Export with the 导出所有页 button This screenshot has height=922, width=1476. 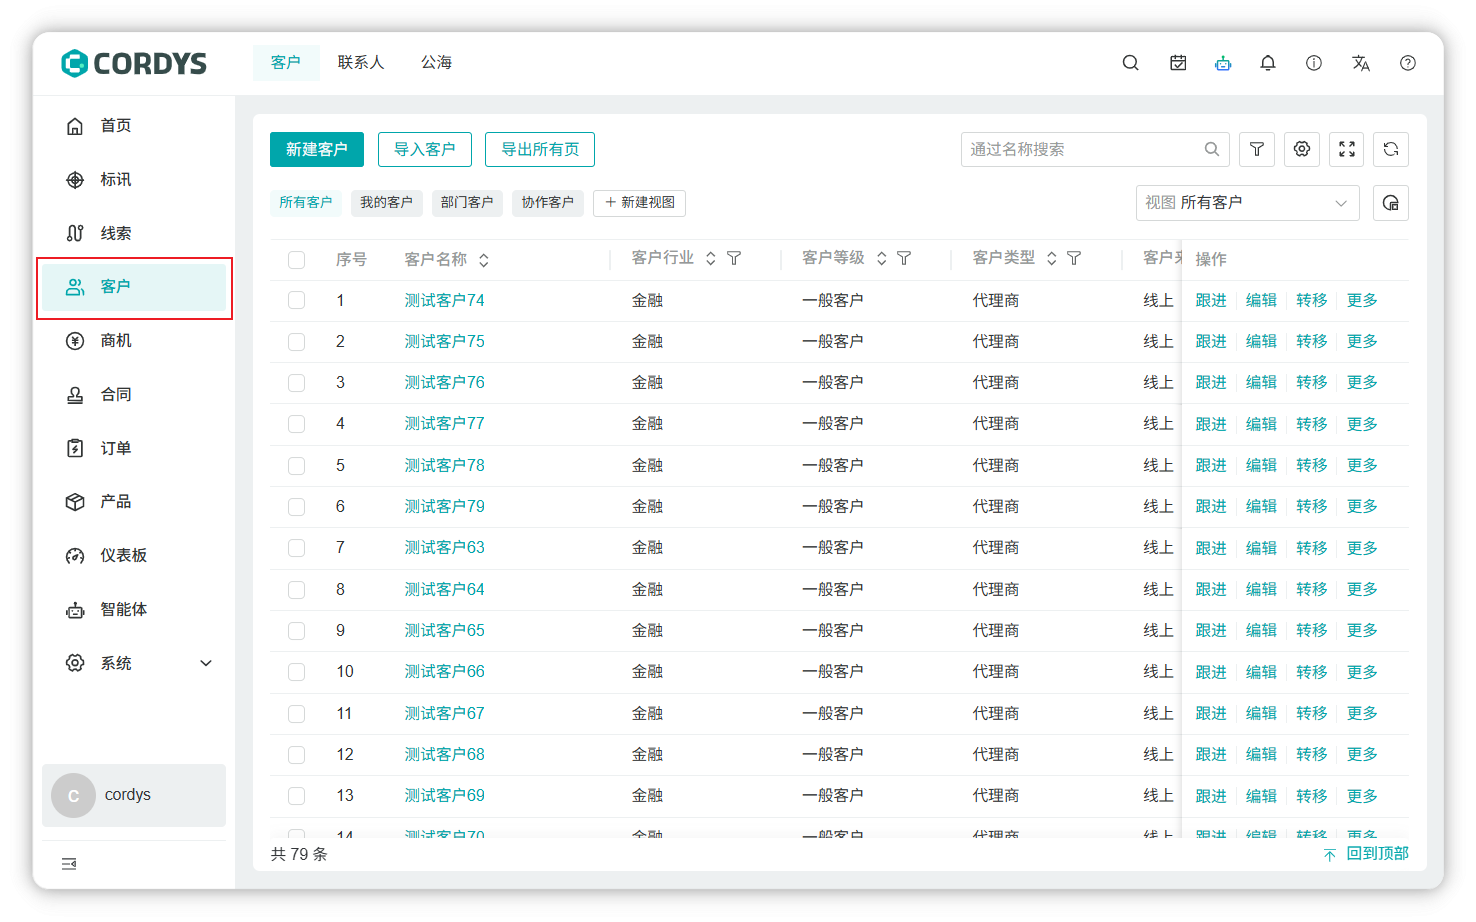click(x=540, y=149)
